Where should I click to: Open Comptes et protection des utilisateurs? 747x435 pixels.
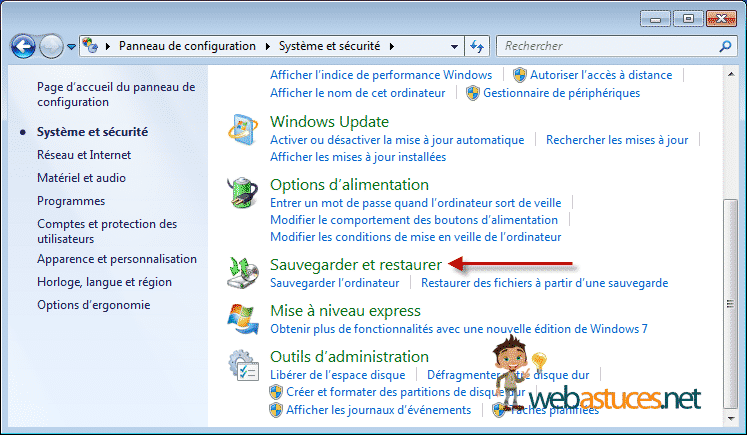[107, 231]
